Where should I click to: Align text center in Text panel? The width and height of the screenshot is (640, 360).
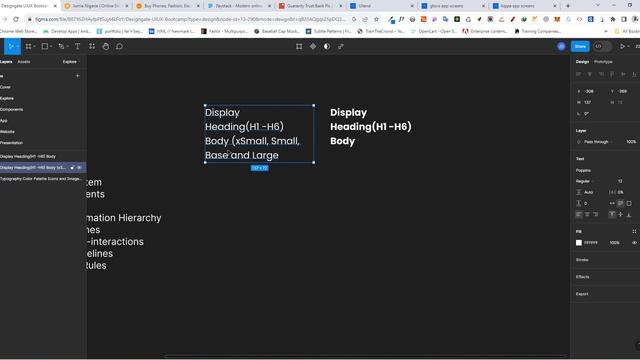(x=587, y=214)
